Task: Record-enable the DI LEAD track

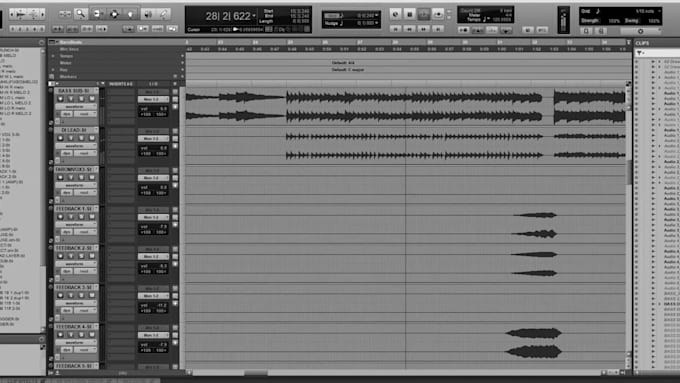Action: 60,138
